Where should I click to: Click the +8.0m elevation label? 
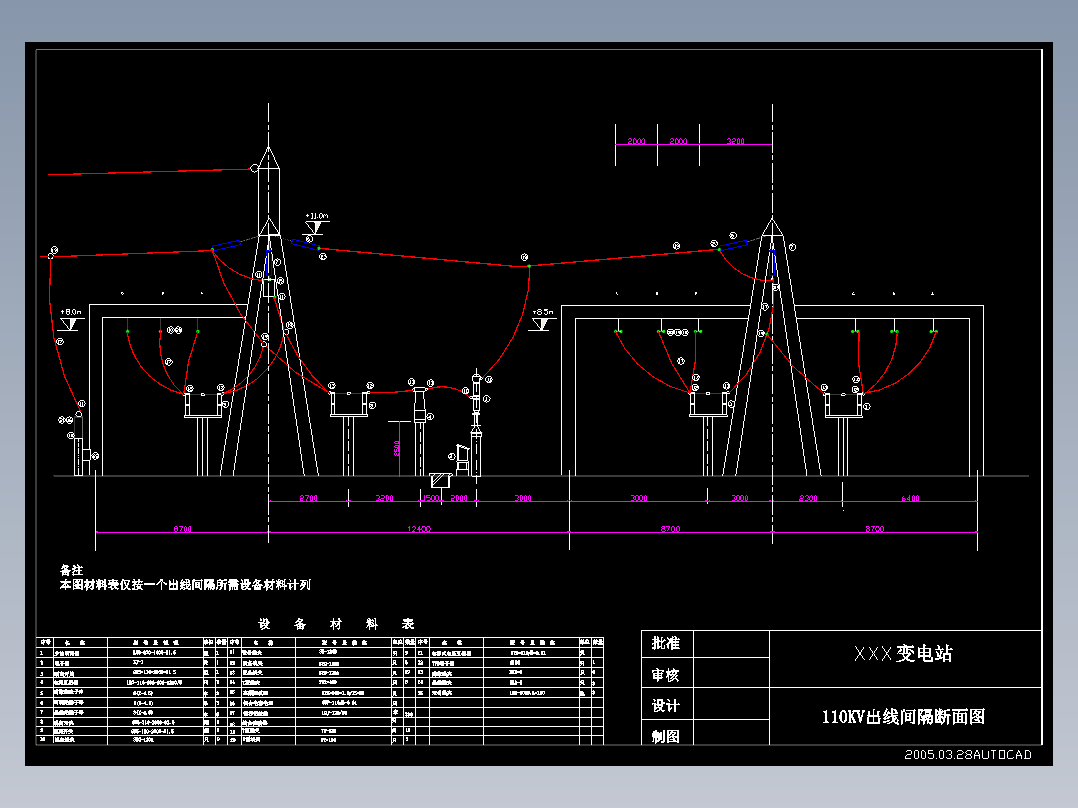71,312
